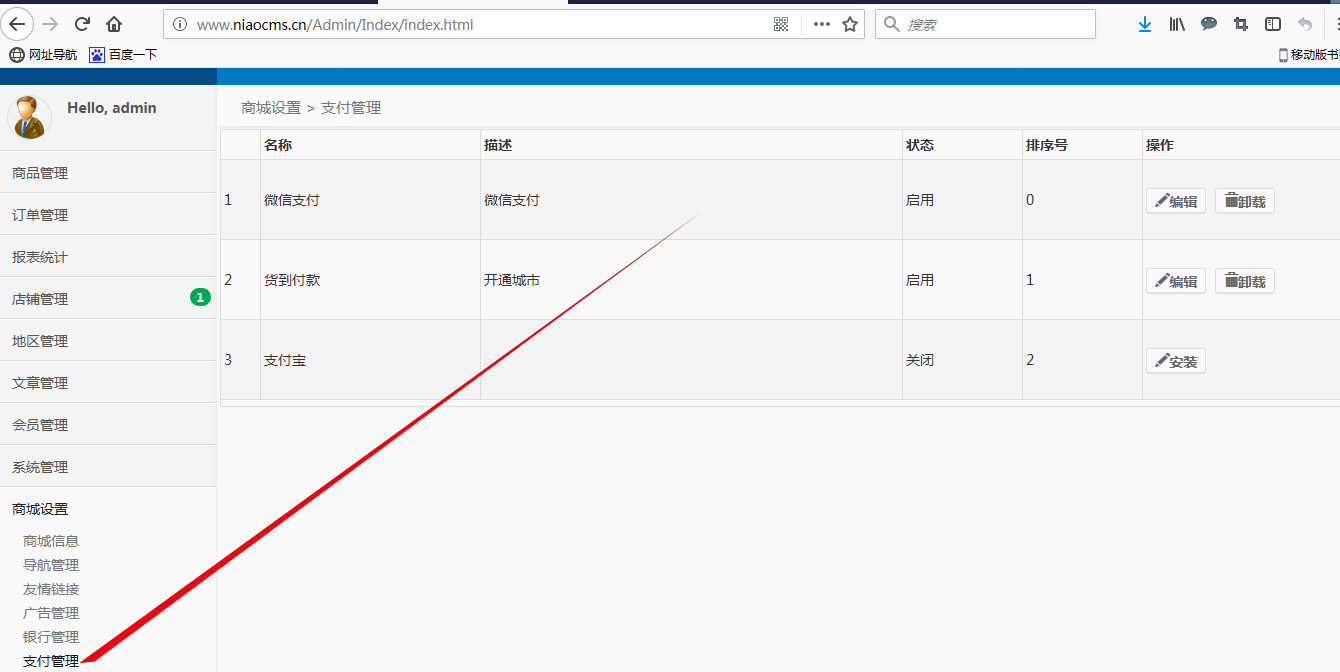Open the page actions three-dot menu
1340x672 pixels.
(822, 24)
